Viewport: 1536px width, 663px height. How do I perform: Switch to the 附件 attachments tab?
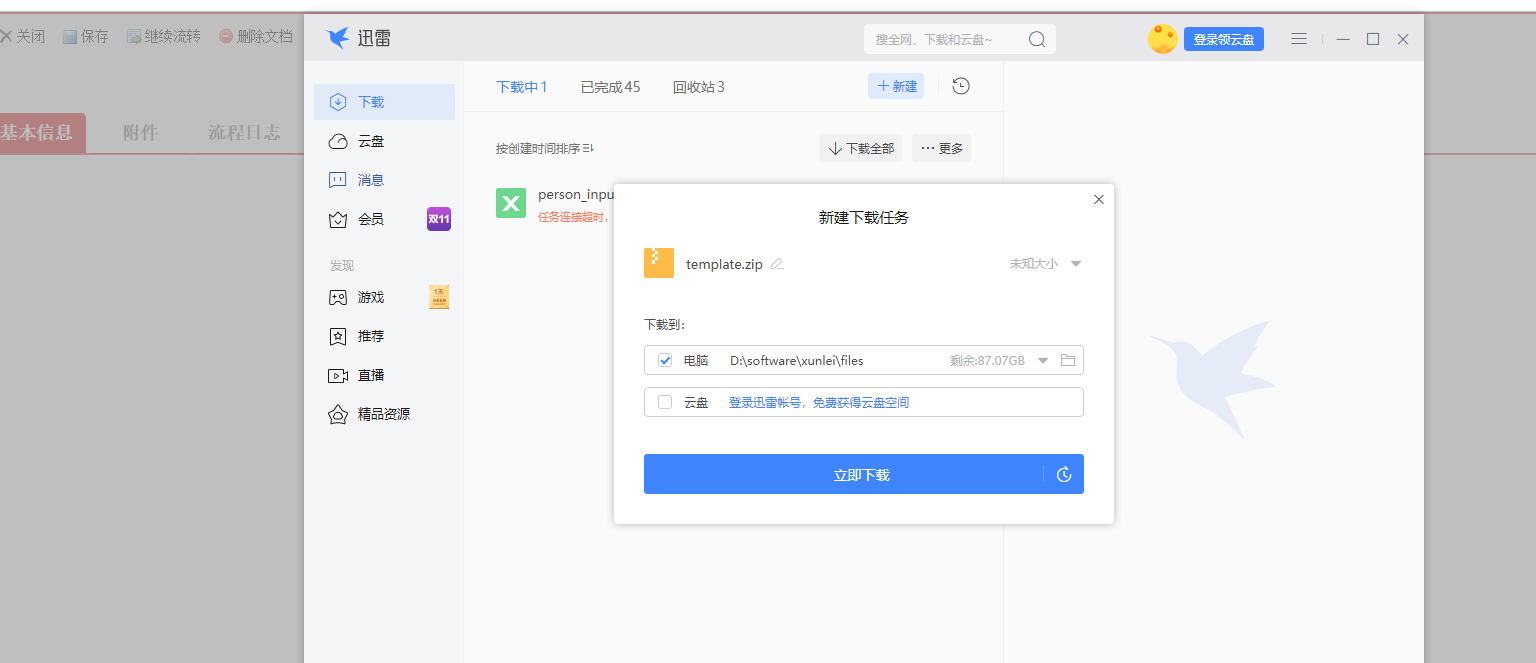pos(138,131)
